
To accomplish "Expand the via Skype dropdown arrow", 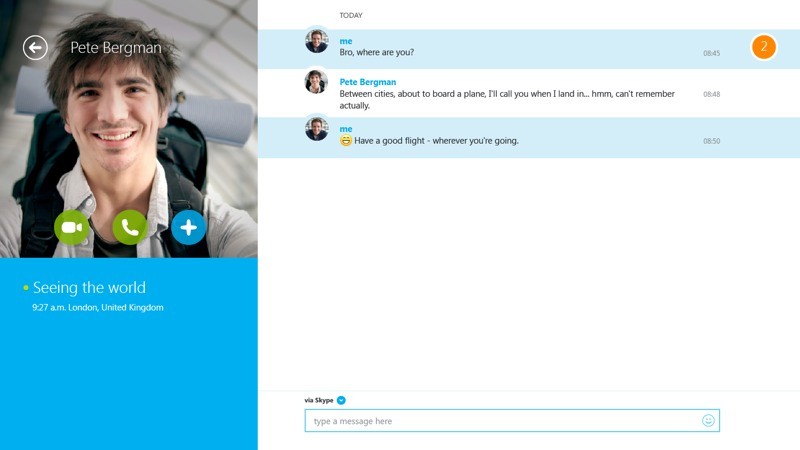I will [x=341, y=401].
